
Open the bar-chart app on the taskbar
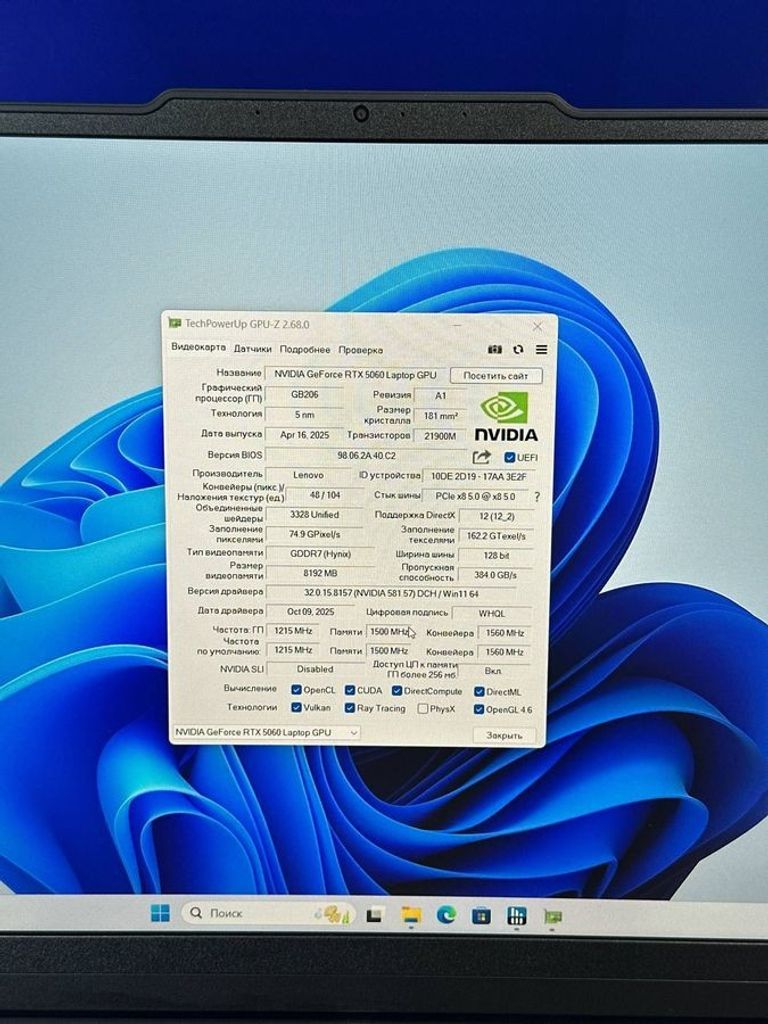[517, 916]
